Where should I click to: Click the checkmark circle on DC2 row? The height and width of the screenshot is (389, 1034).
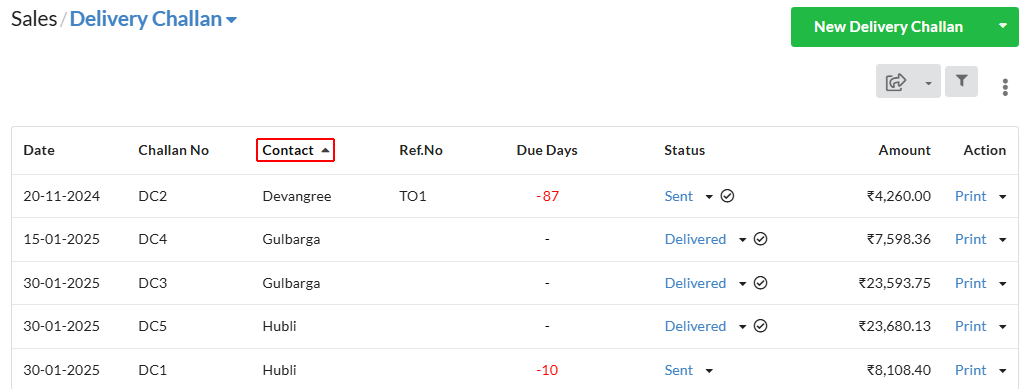point(727,196)
